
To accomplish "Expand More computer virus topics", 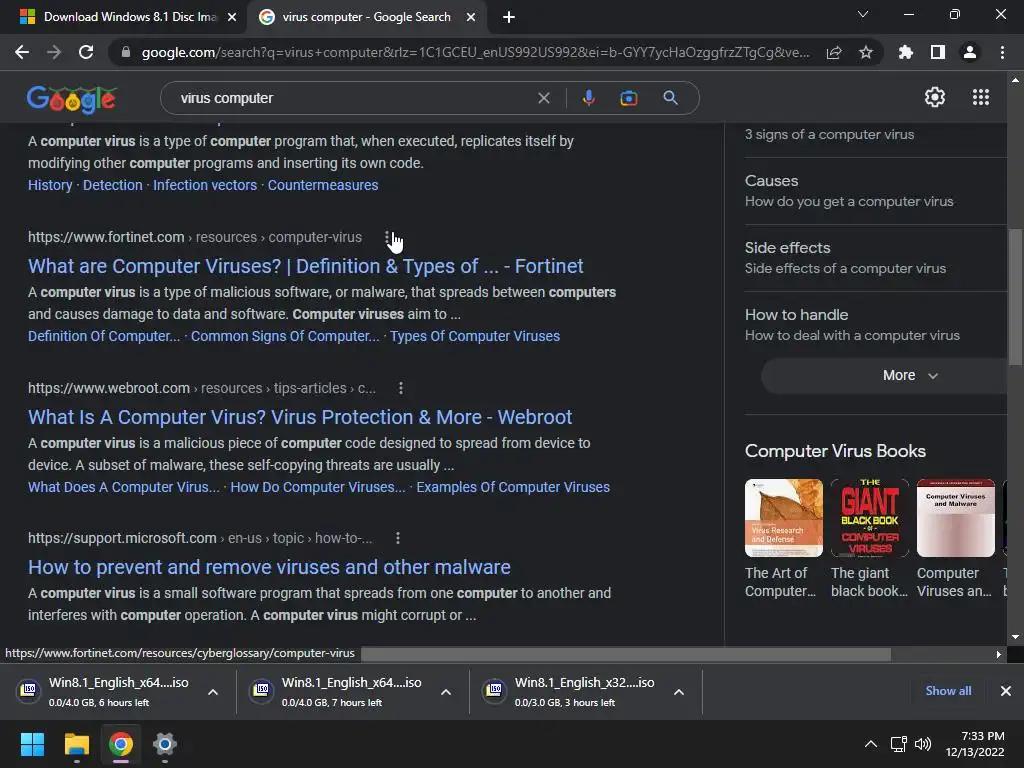I will tap(885, 376).
